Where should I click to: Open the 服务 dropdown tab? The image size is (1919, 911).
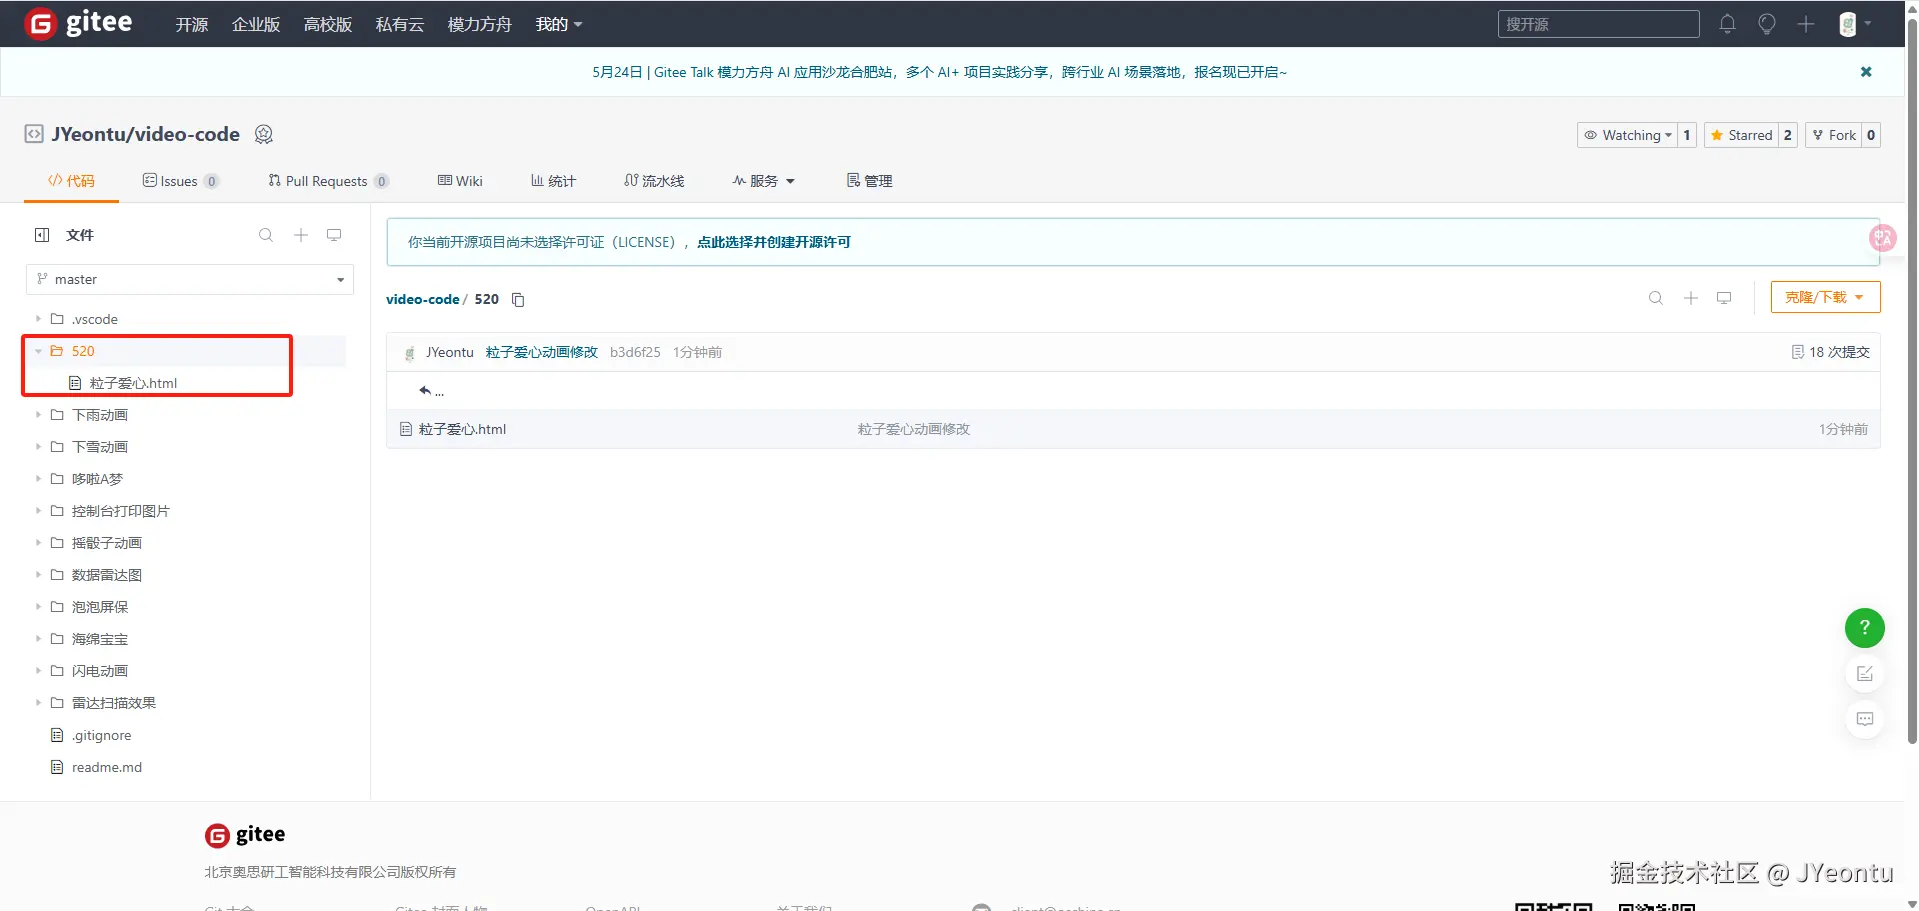pyautogui.click(x=763, y=181)
